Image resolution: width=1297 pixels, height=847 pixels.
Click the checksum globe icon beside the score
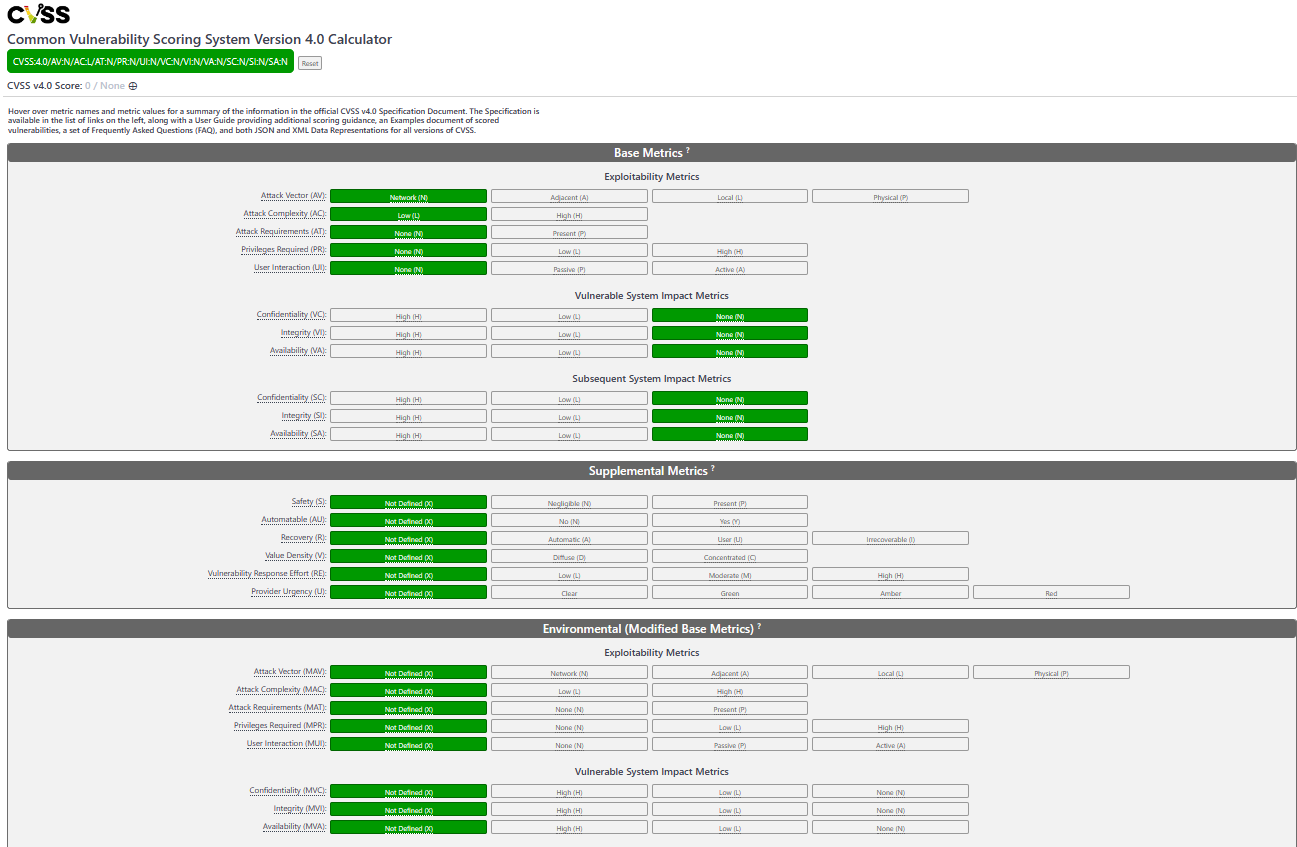[131, 85]
